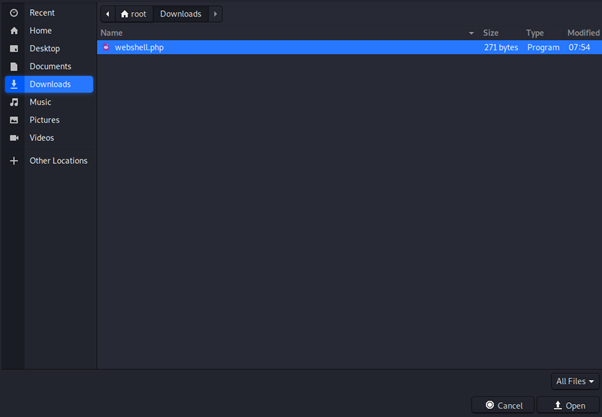Click the Documents file icon
Image resolution: width=602 pixels, height=417 pixels.
[x=14, y=66]
